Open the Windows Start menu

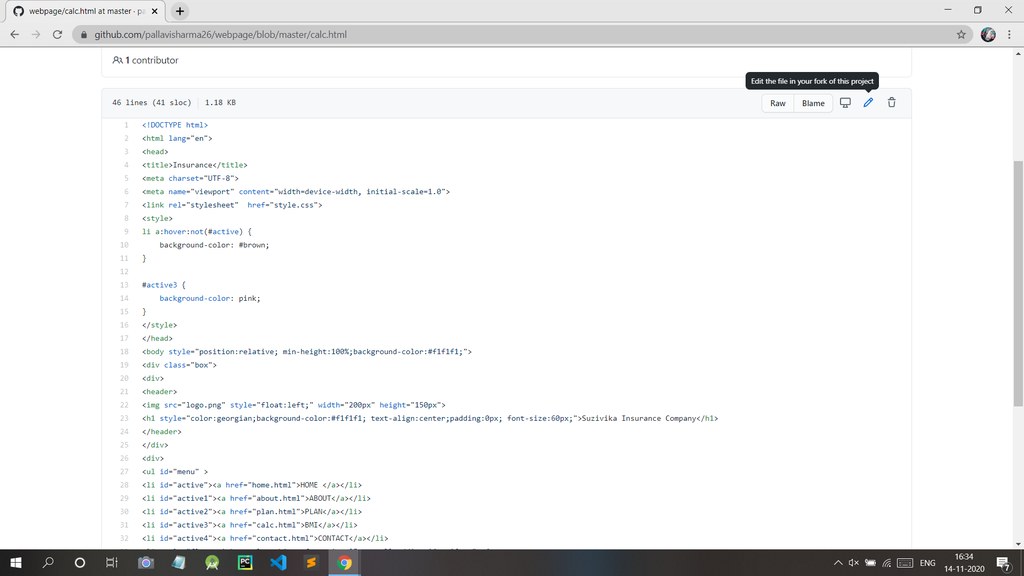point(16,562)
